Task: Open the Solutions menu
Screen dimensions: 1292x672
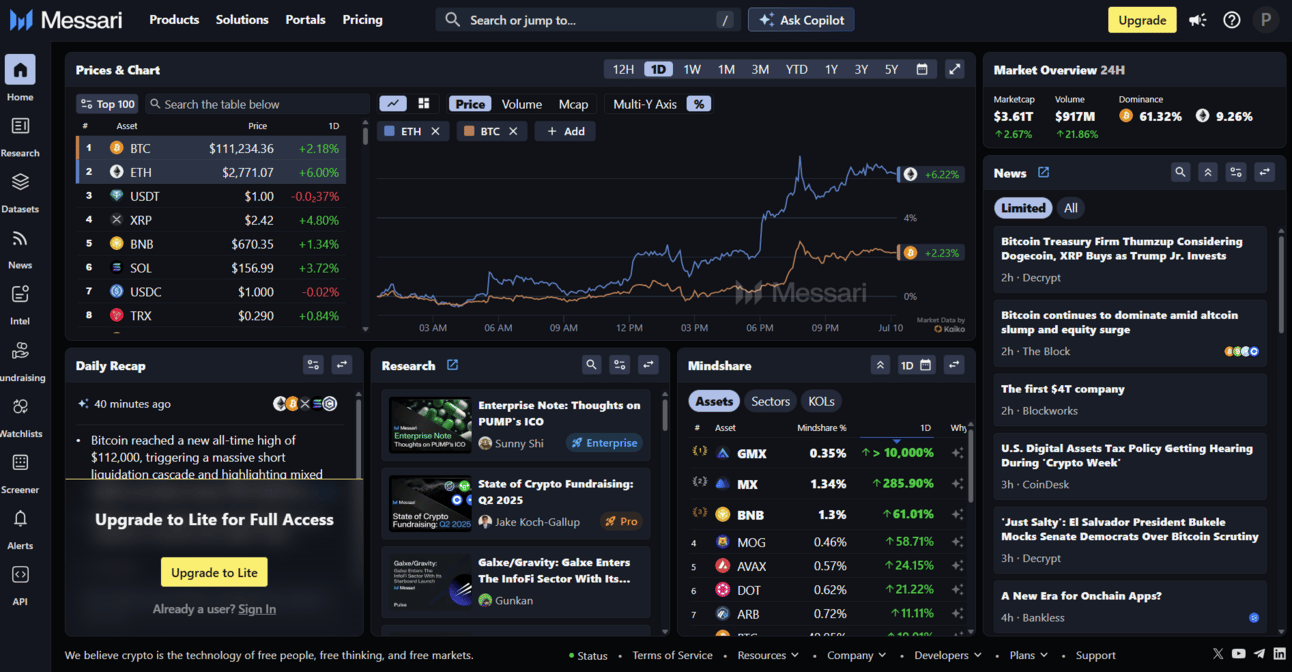Action: 242,20
